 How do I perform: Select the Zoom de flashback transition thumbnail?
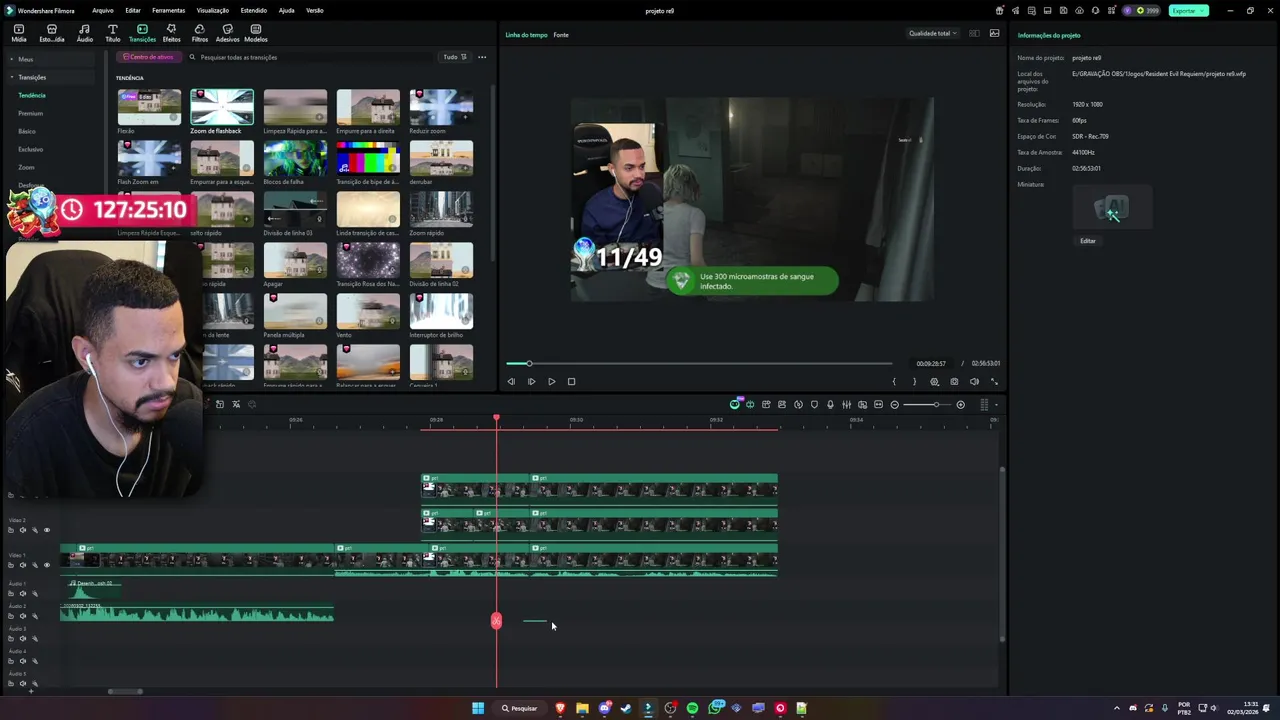[x=222, y=107]
